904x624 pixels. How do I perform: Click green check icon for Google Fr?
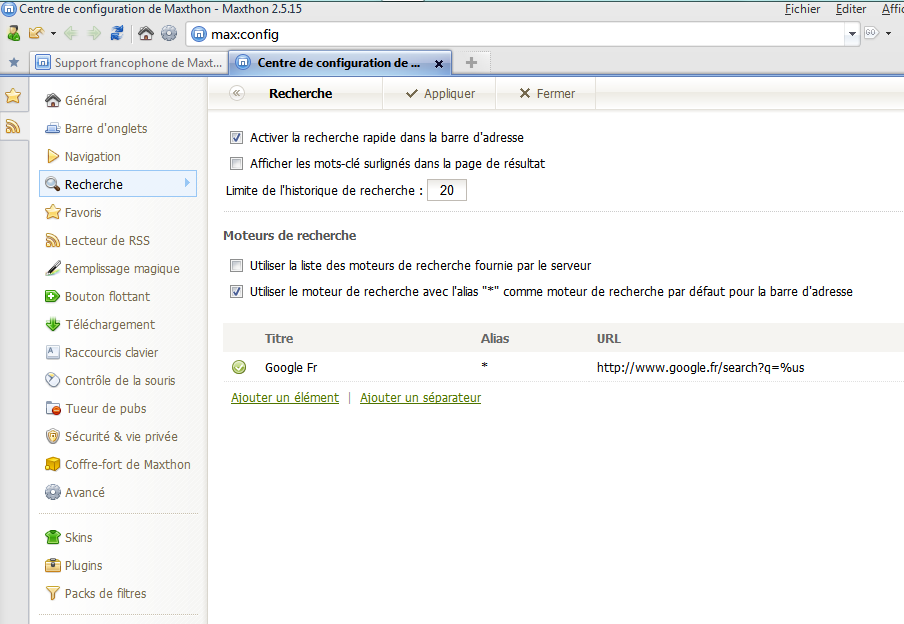[x=239, y=367]
